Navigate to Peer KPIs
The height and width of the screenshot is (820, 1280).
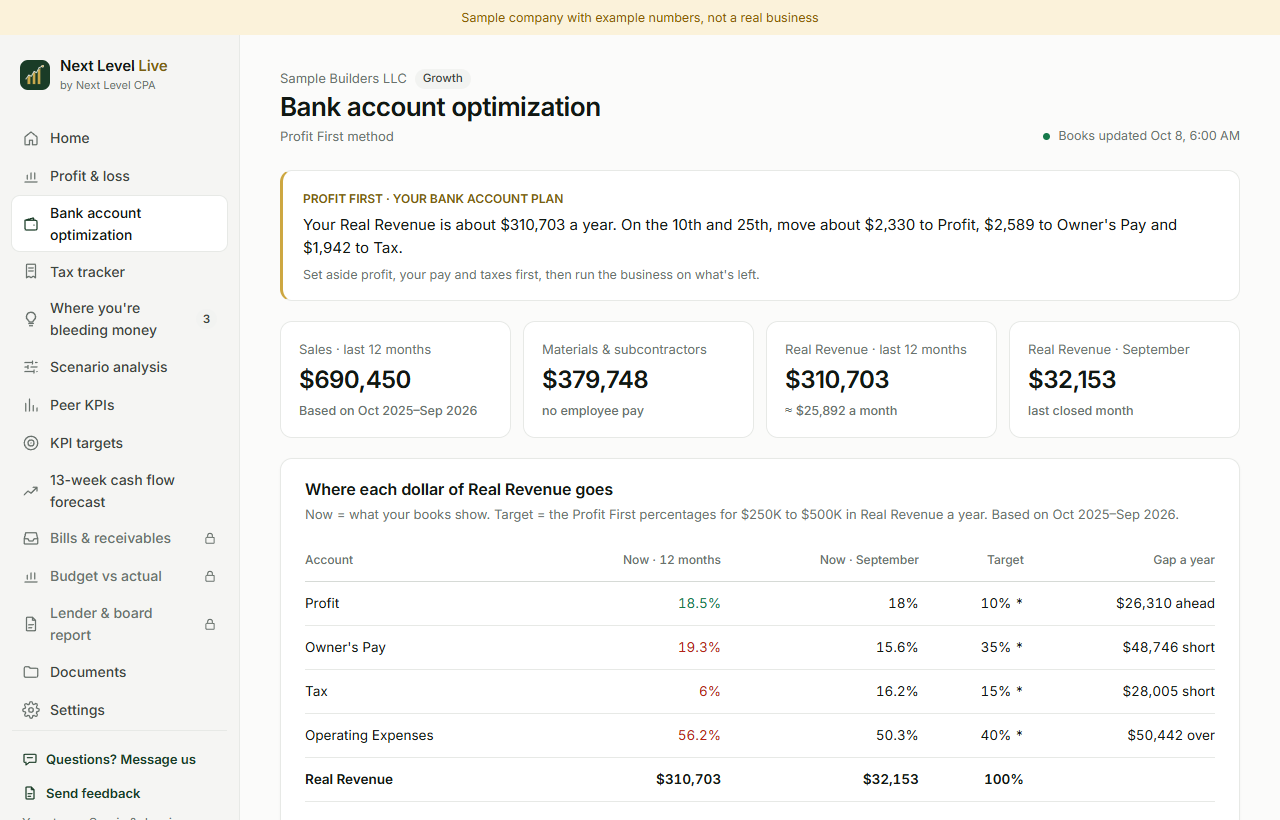click(119, 405)
